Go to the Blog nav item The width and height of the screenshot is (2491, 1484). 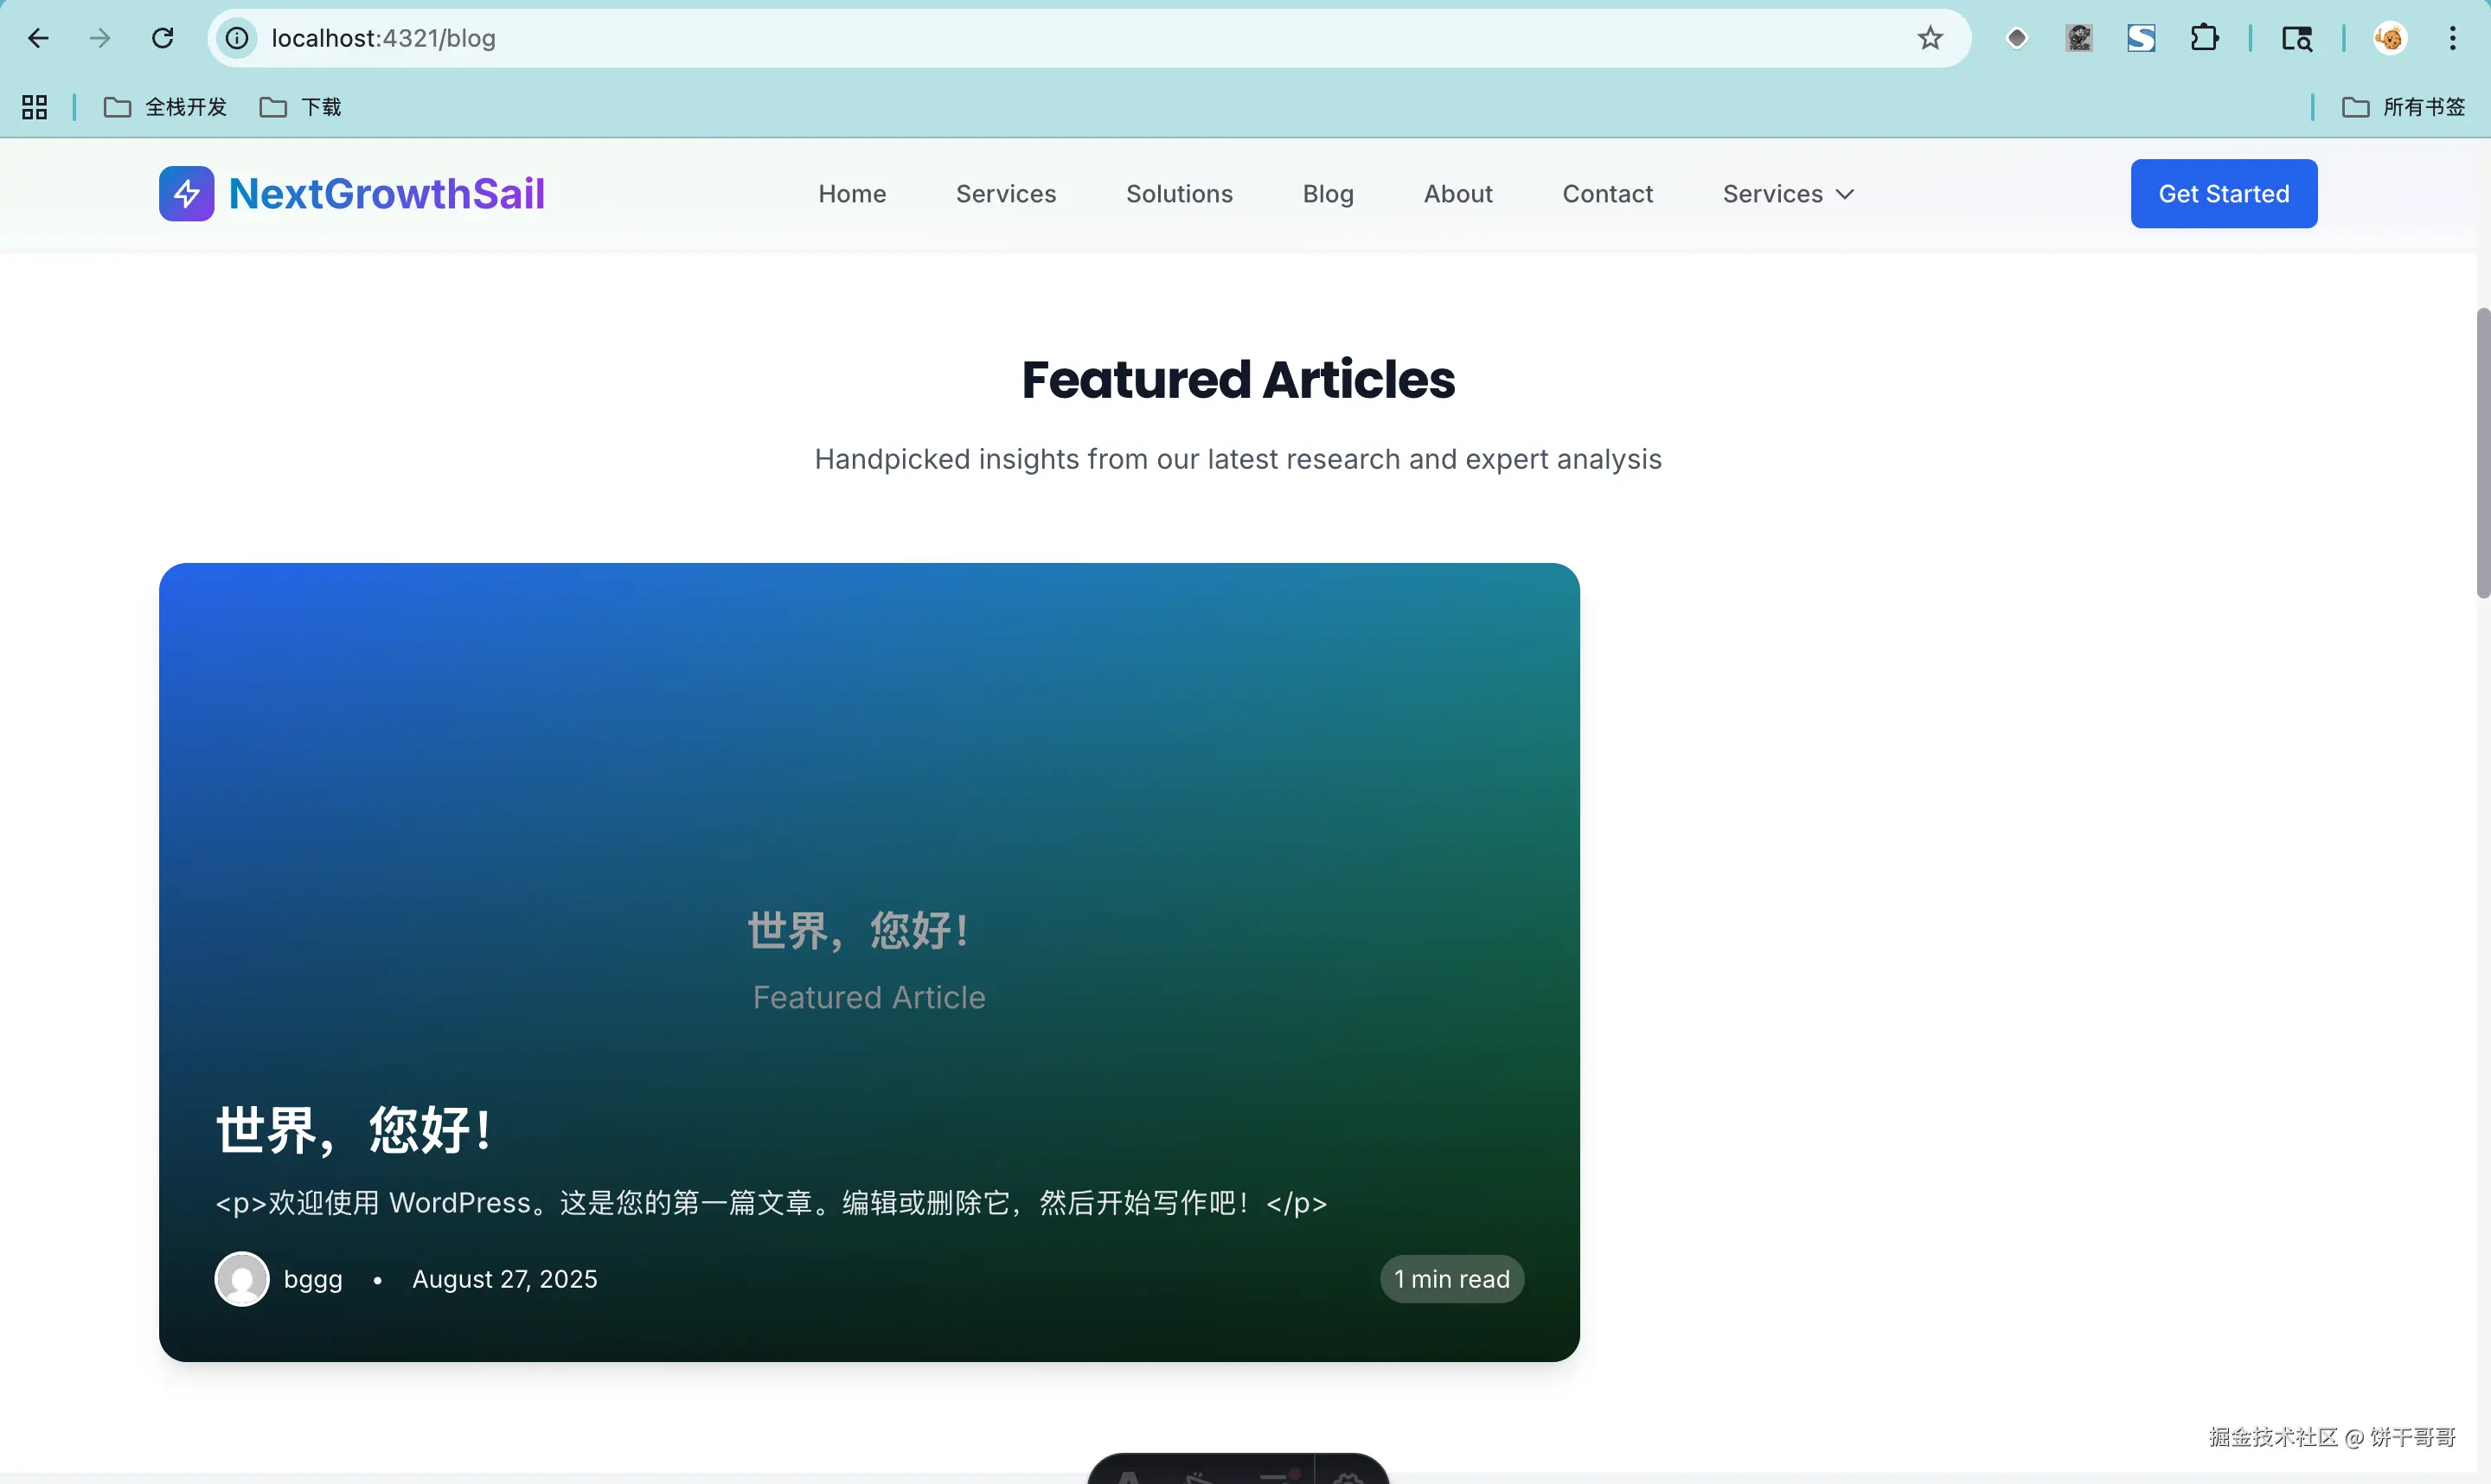click(1327, 194)
